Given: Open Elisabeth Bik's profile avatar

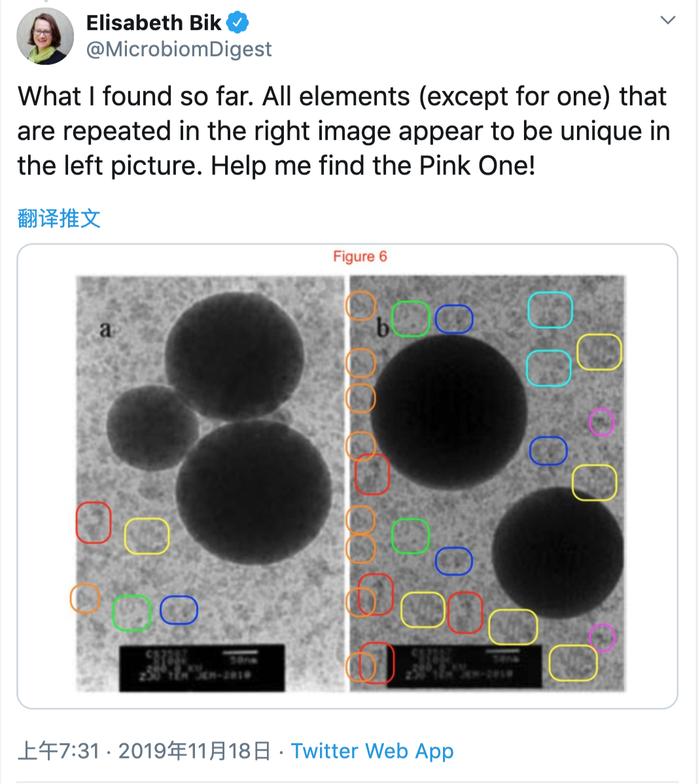Looking at the screenshot, I should tap(45, 36).
